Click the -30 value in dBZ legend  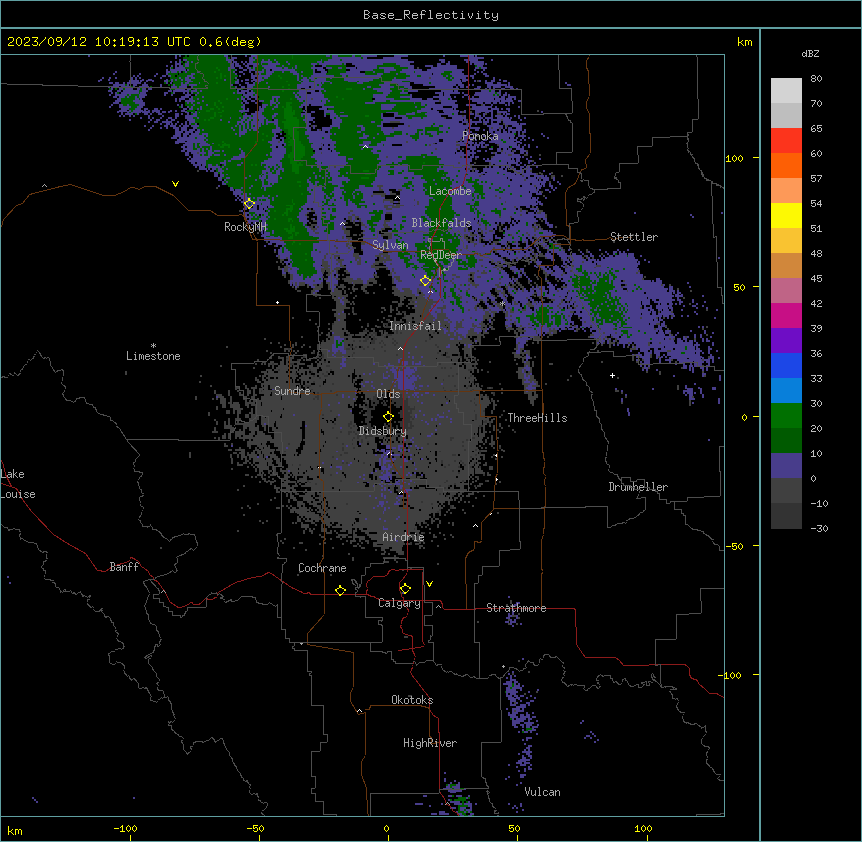tap(819, 529)
